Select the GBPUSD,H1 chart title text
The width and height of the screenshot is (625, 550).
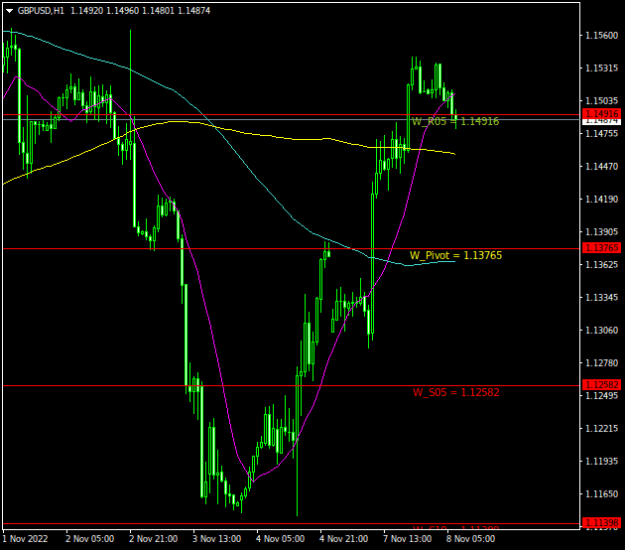pyautogui.click(x=41, y=11)
